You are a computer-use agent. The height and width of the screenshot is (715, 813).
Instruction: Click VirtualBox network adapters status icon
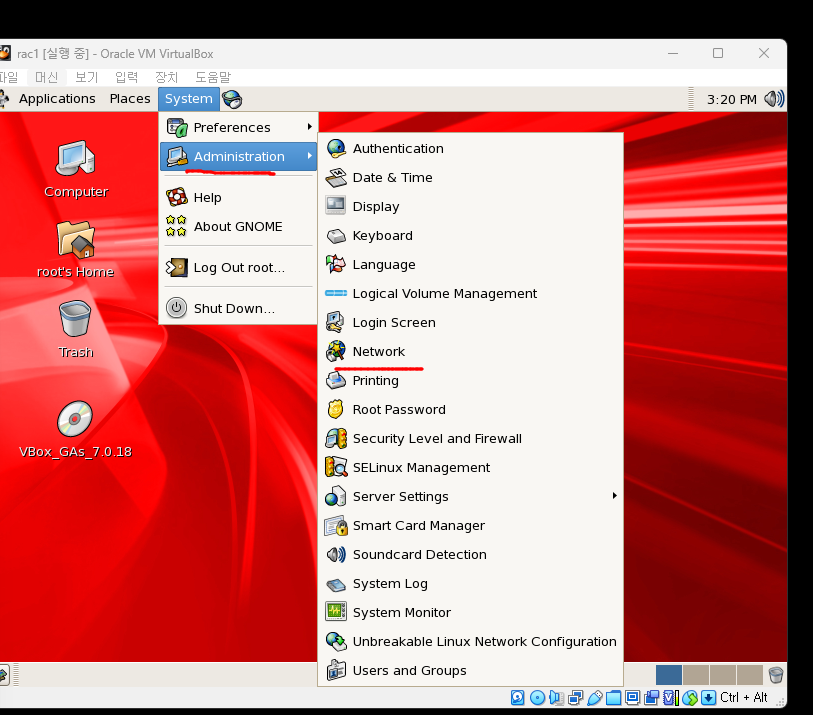pyautogui.click(x=575, y=697)
